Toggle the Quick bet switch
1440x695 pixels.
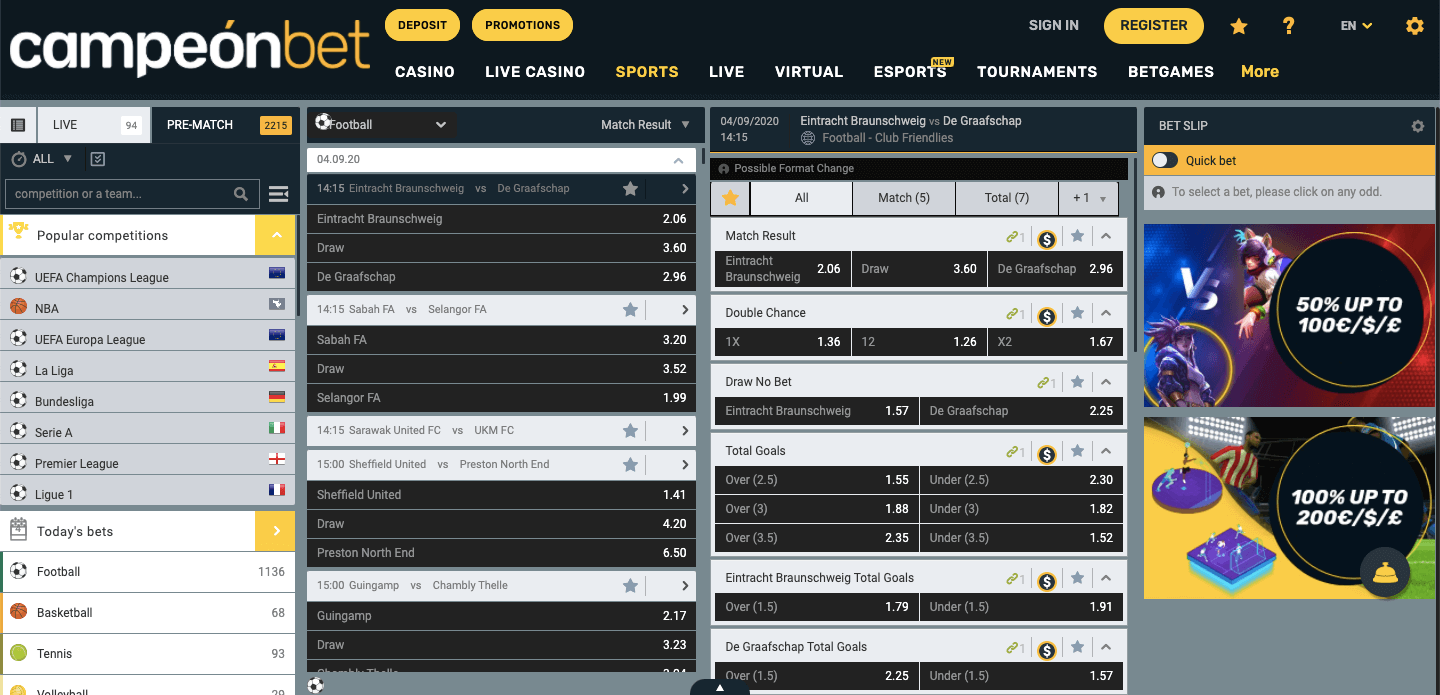point(1165,160)
